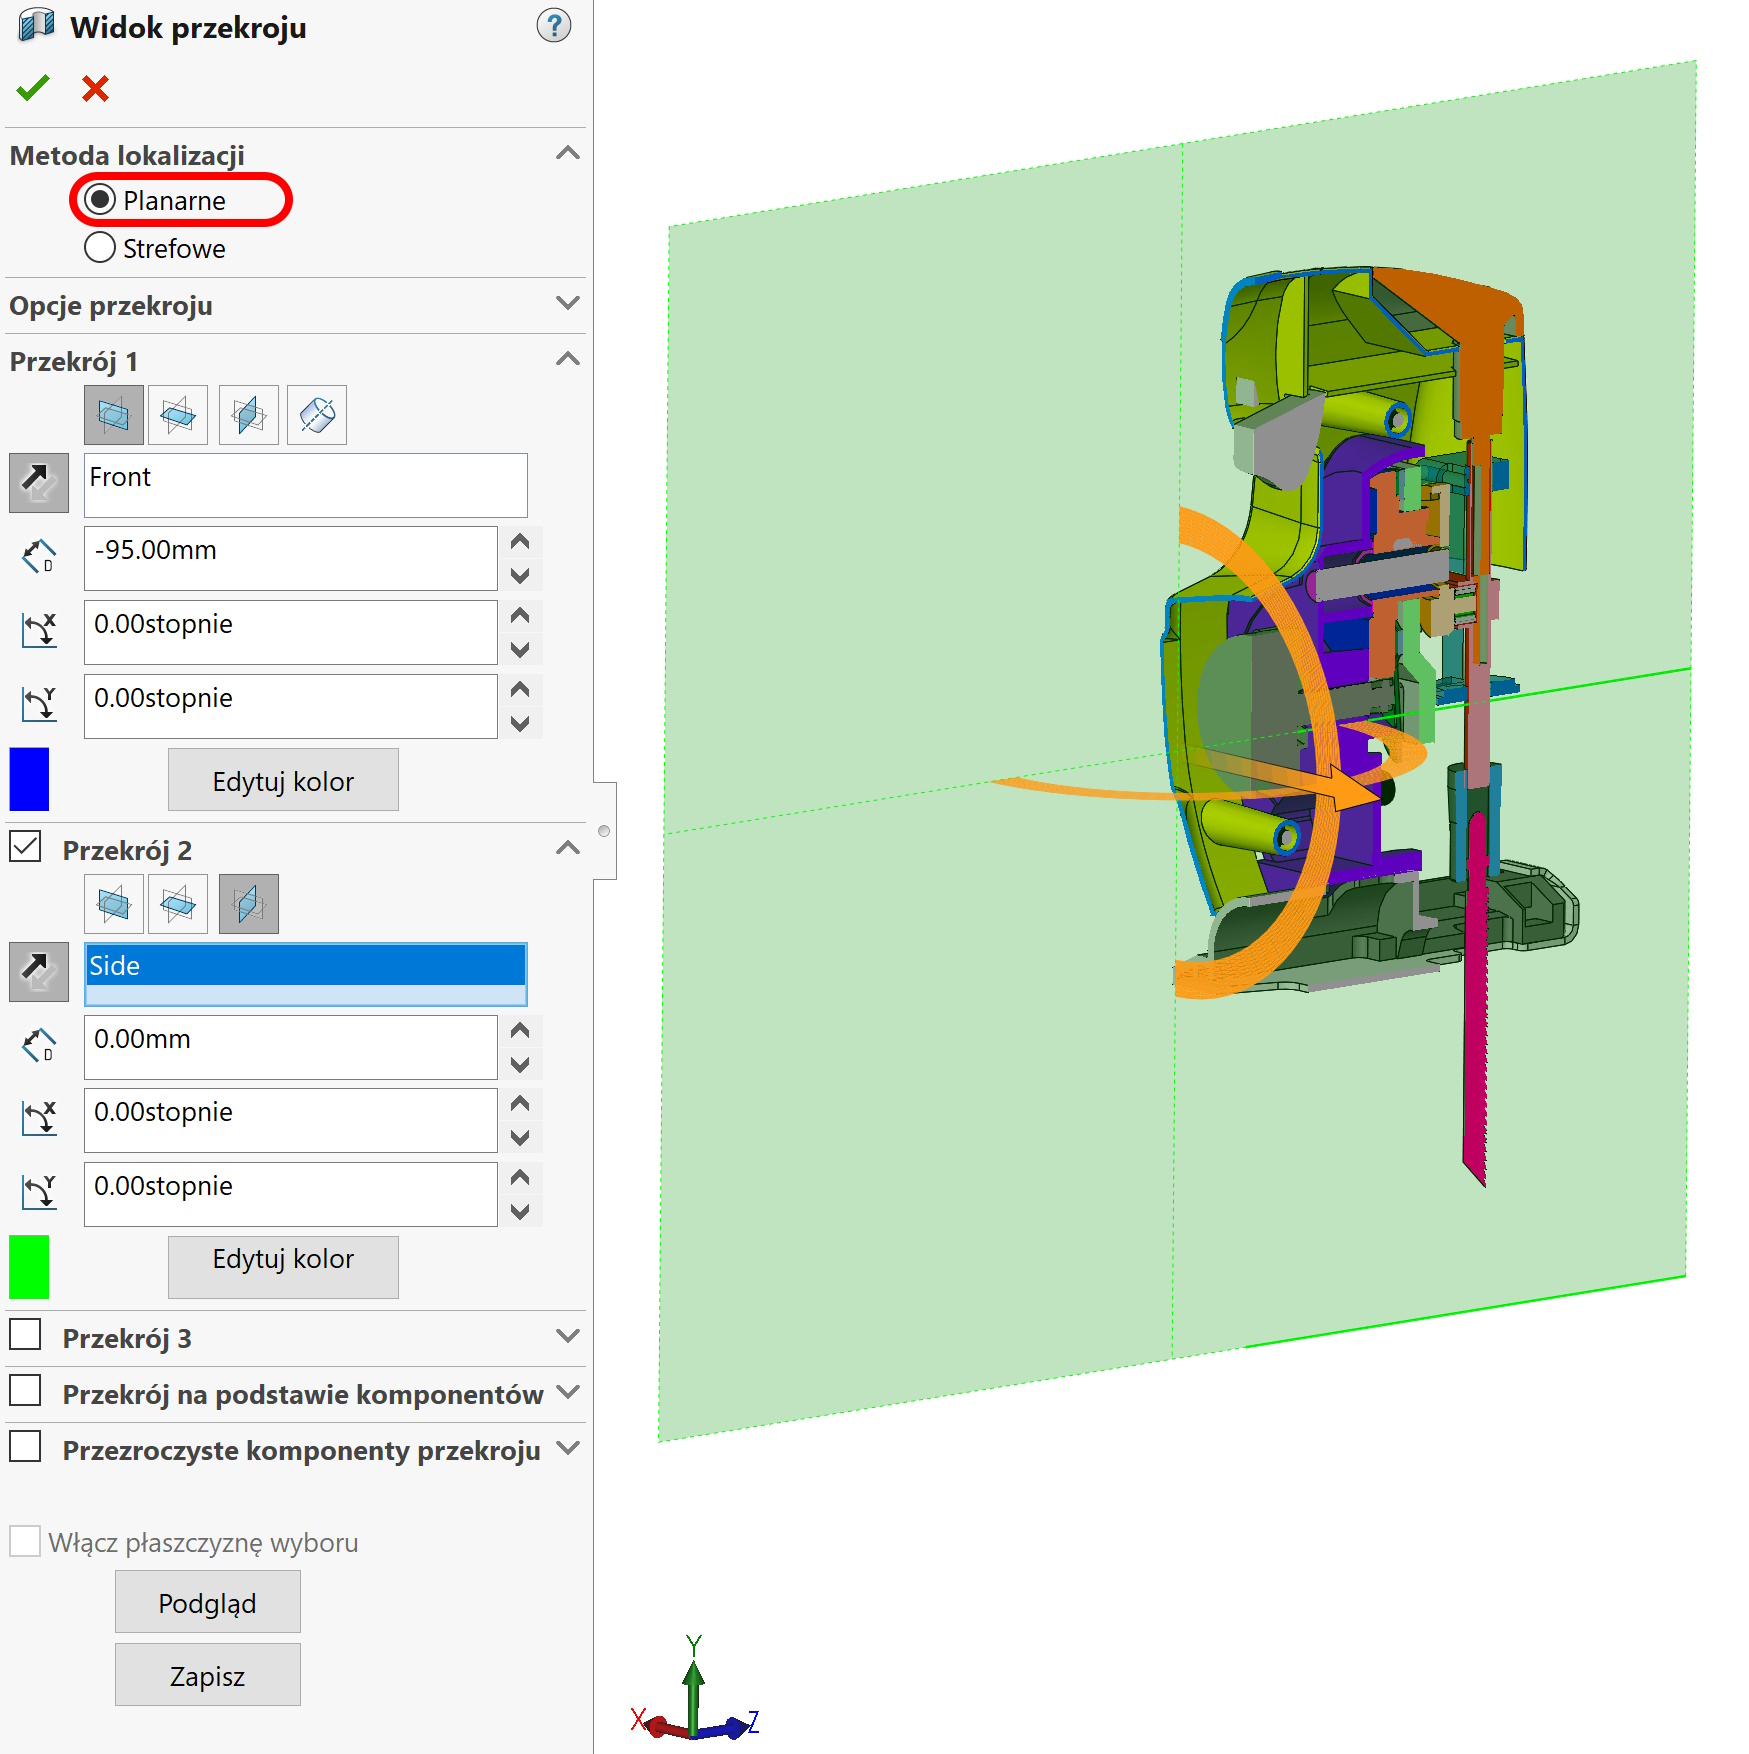1749x1754 pixels.
Task: Select Right plane icon in Przekrój 1
Action: coord(248,414)
